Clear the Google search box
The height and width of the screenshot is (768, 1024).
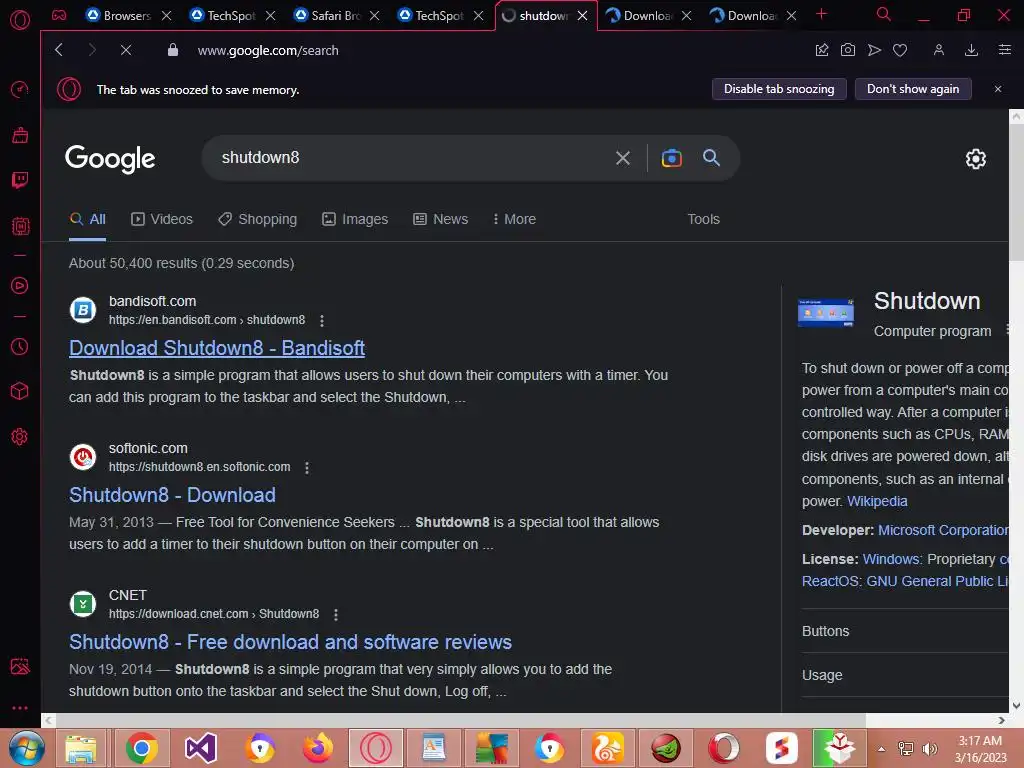coord(622,158)
